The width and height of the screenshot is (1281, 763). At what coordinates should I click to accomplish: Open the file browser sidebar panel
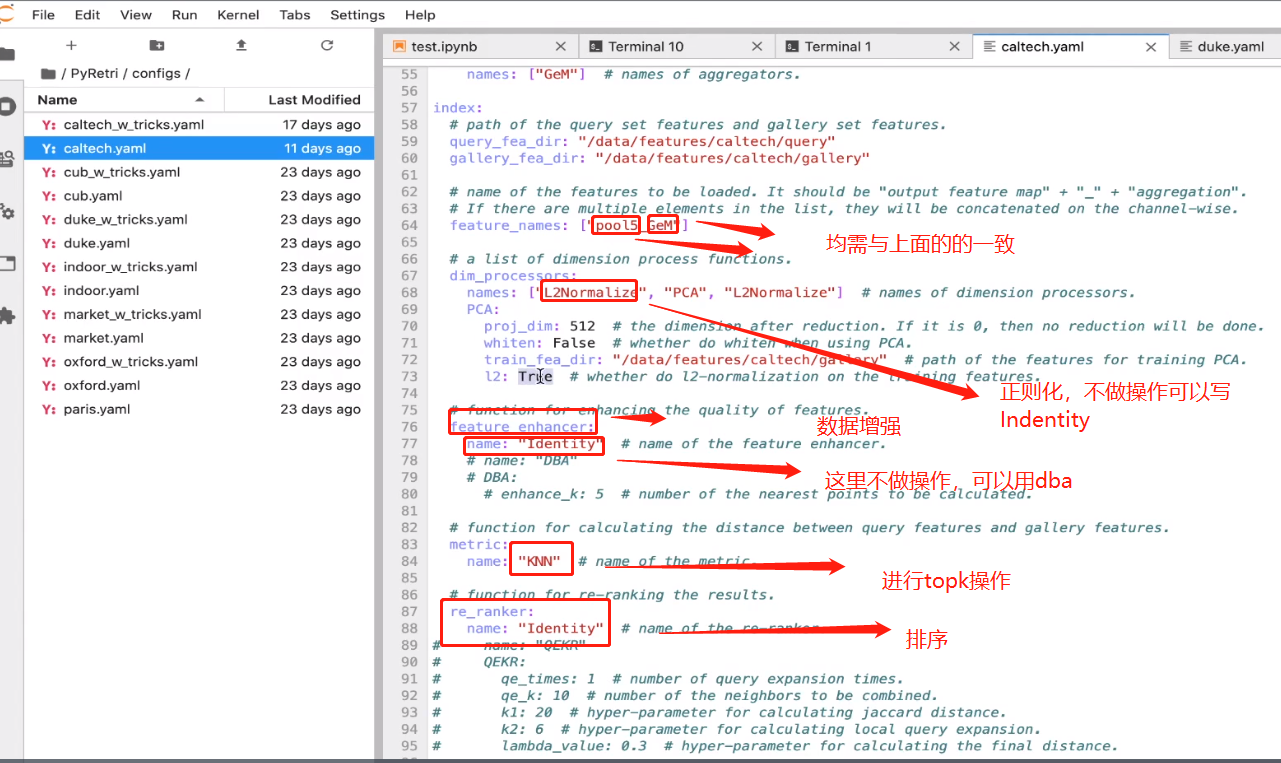click(x=8, y=55)
